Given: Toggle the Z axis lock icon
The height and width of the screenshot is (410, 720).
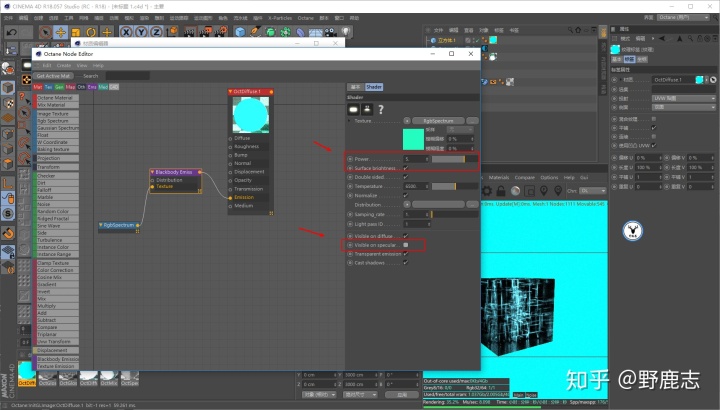Looking at the screenshot, I should click(157, 32).
